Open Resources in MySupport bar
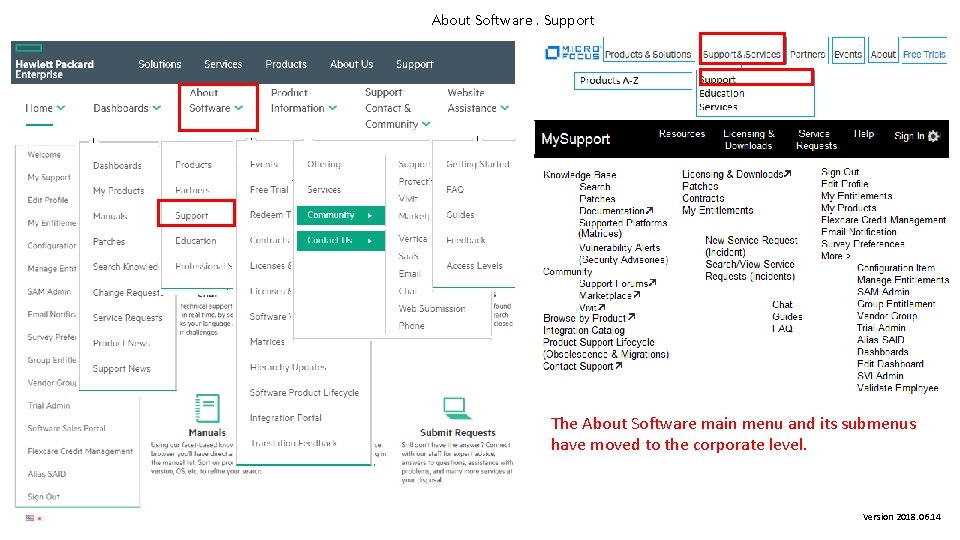 point(682,133)
